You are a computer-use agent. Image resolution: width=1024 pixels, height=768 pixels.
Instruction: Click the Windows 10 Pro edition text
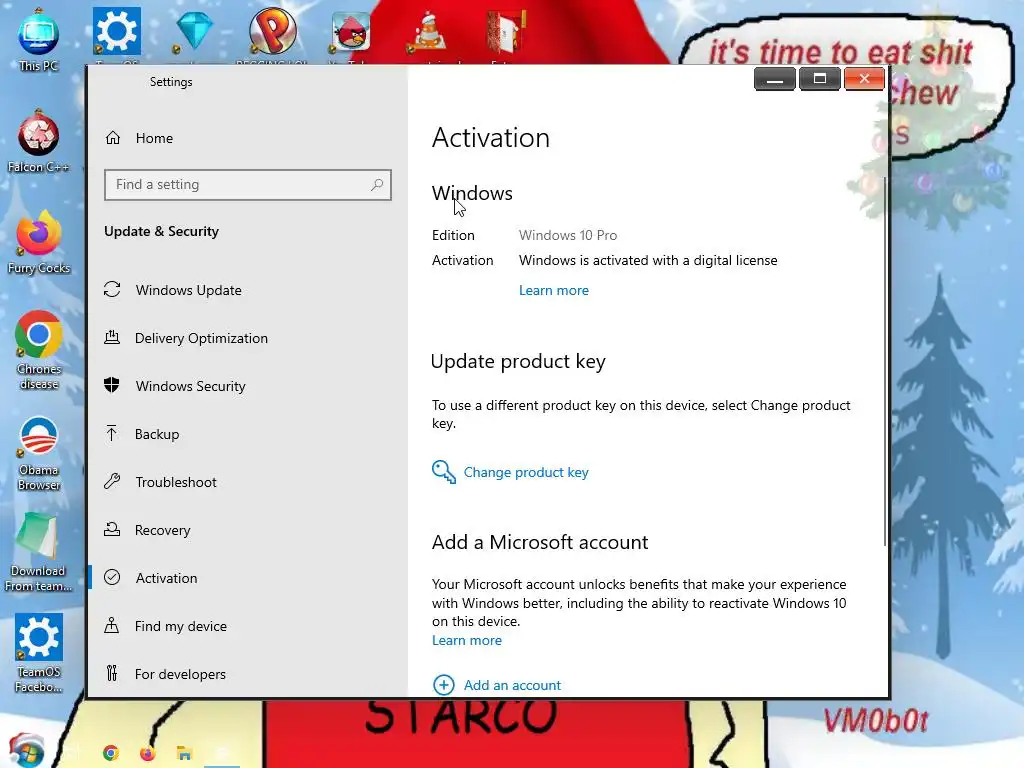pyautogui.click(x=568, y=235)
